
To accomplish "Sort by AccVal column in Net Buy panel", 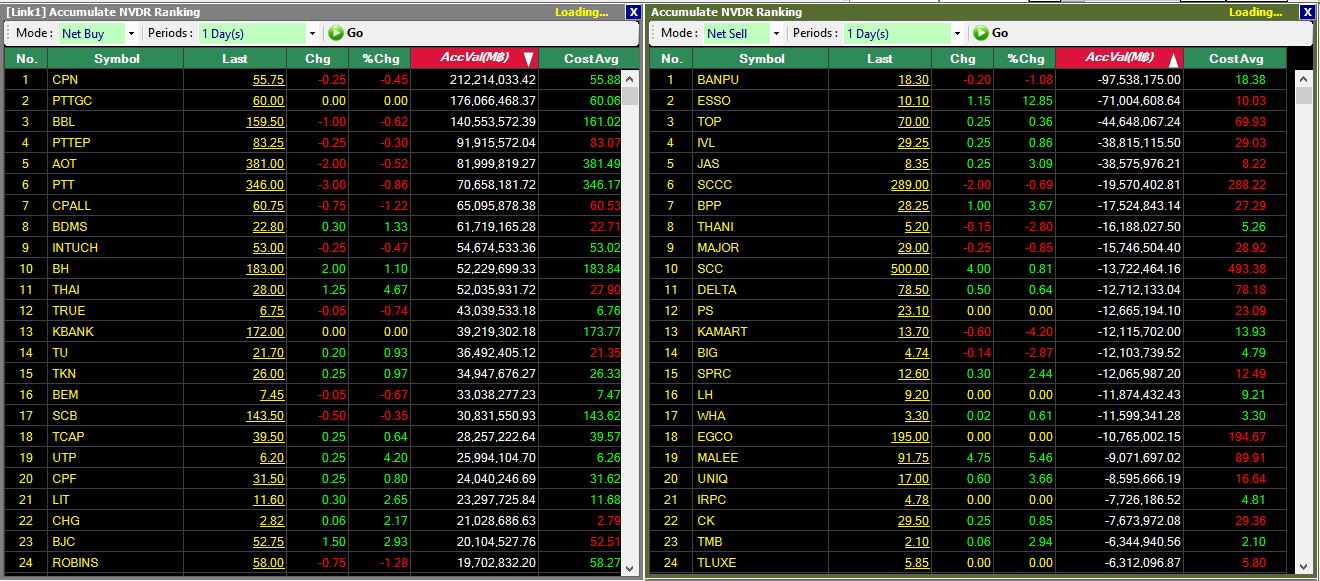I will (x=476, y=58).
